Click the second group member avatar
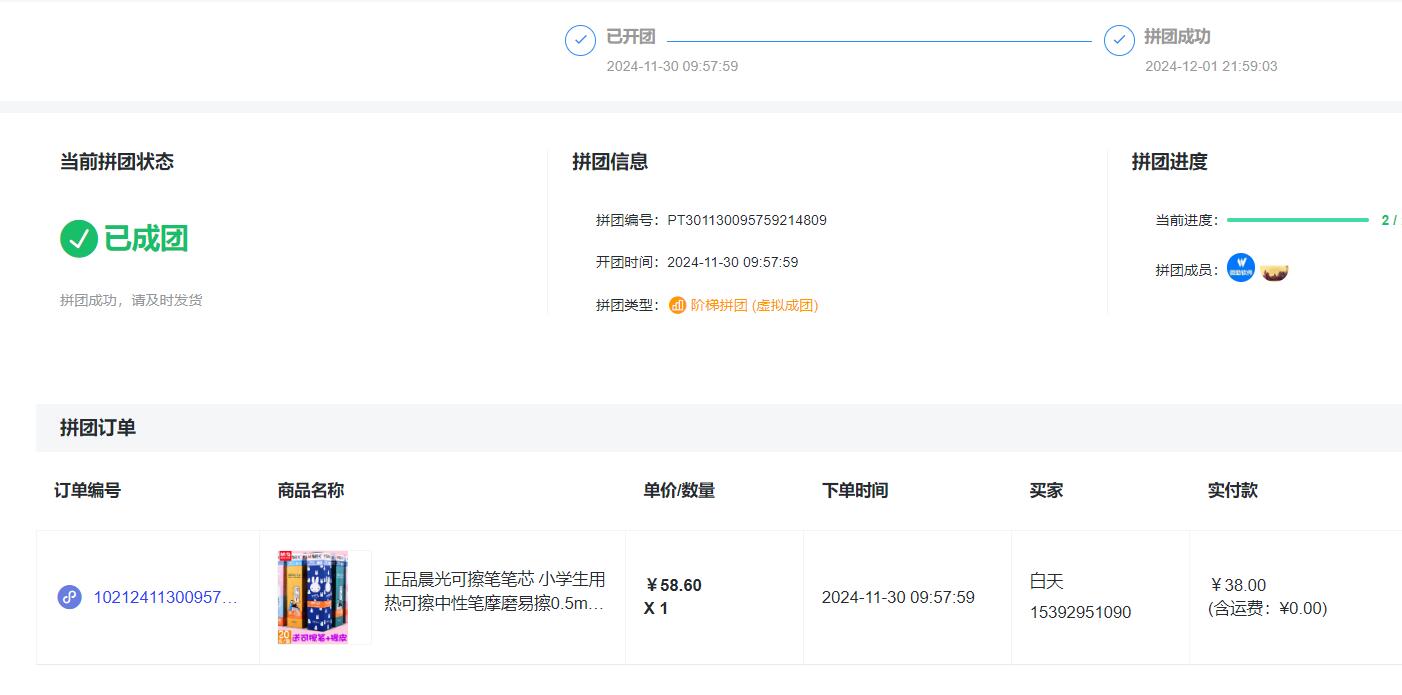Image resolution: width=1402 pixels, height=695 pixels. tap(1274, 271)
